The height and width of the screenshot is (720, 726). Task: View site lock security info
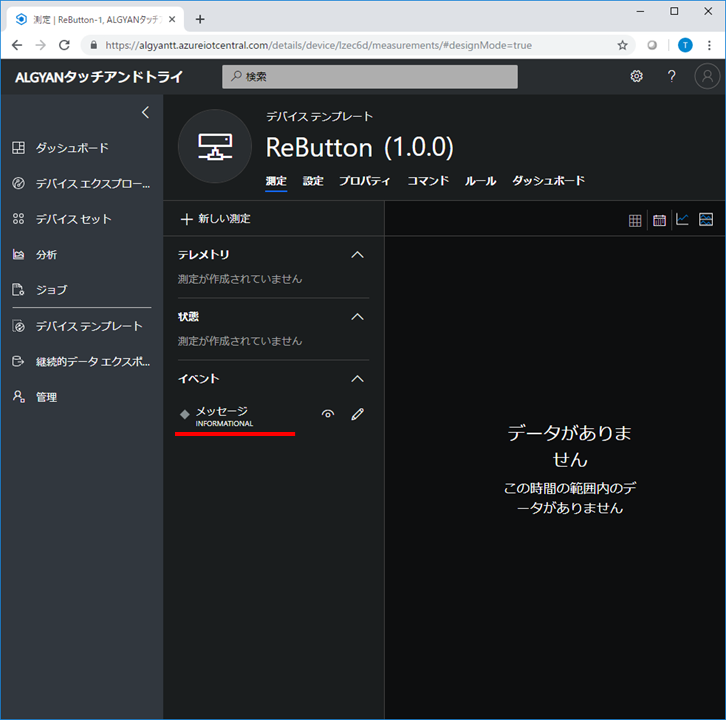point(94,45)
